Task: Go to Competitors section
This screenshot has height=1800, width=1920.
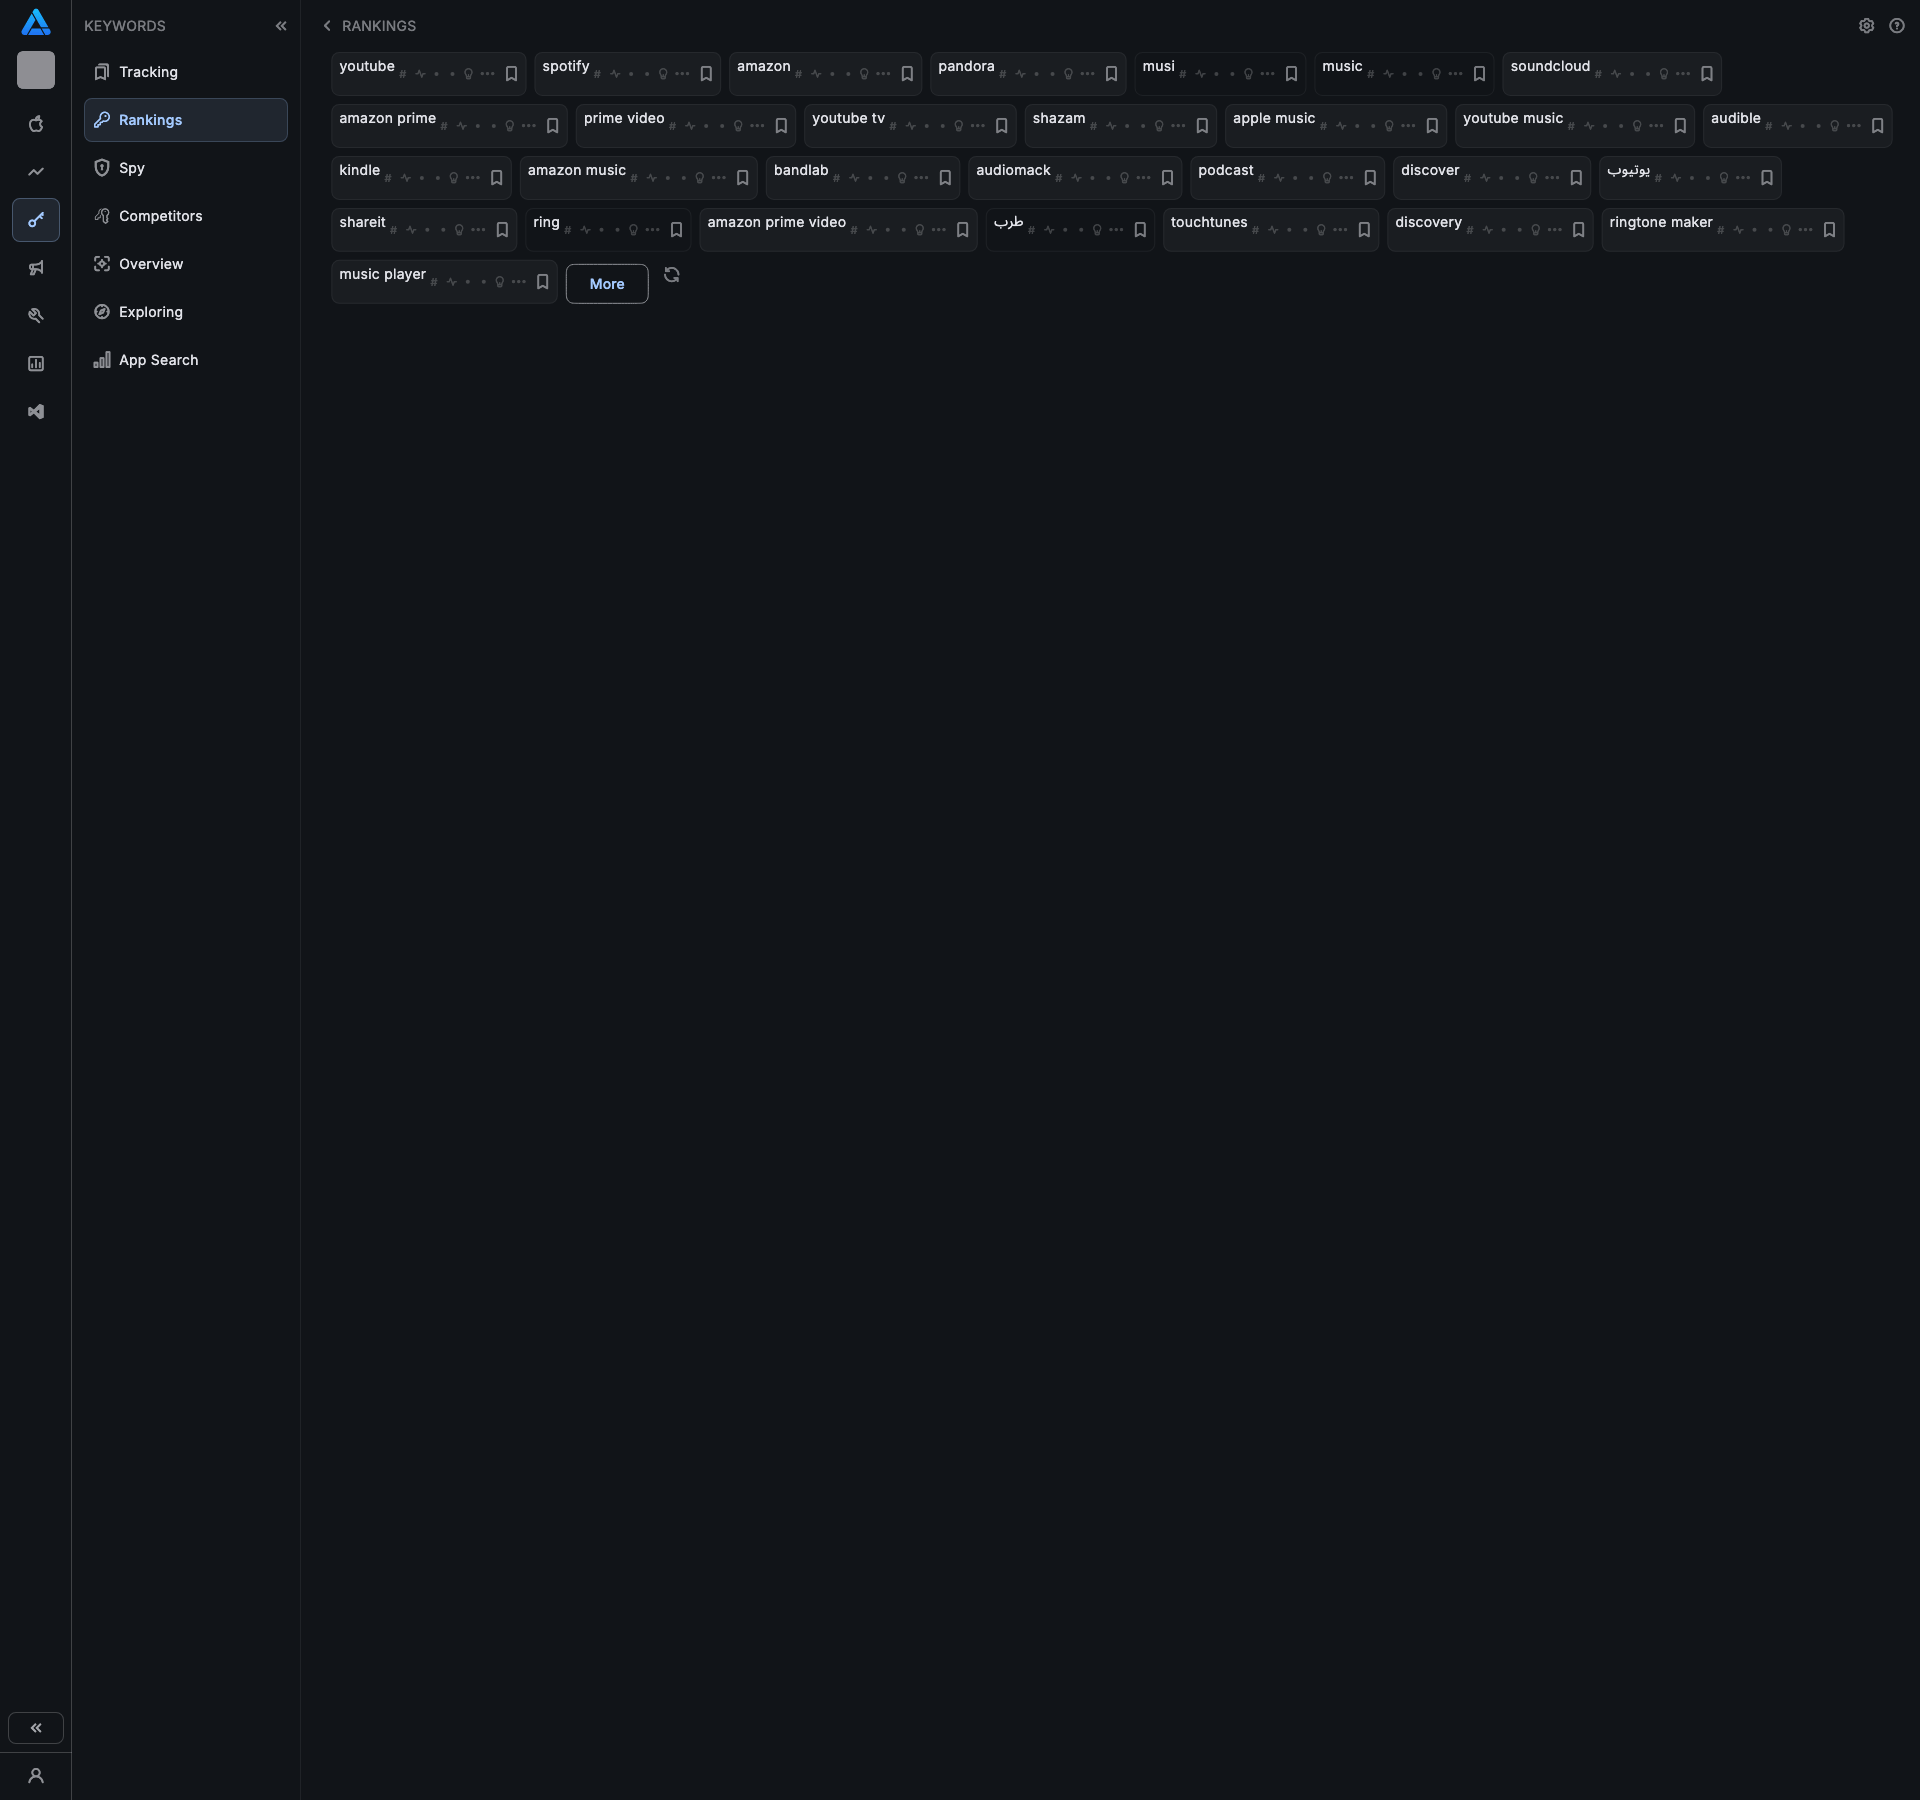Action: click(160, 216)
